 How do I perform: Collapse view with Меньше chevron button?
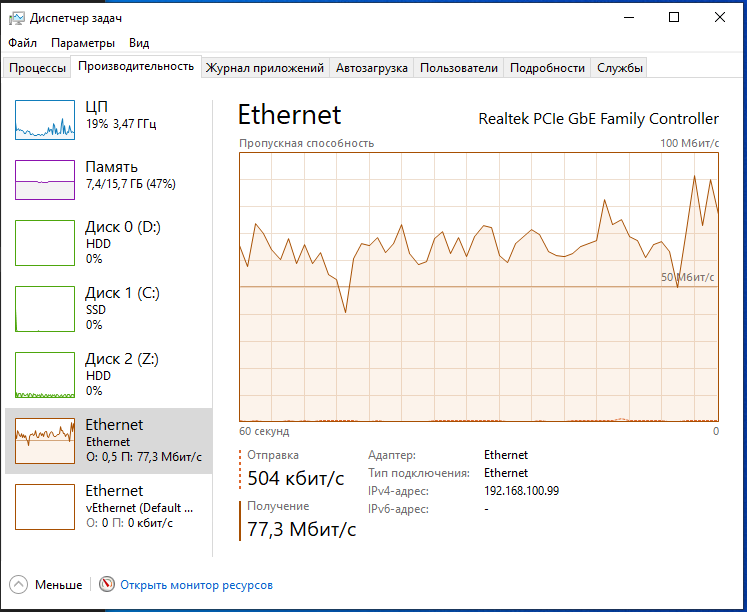tap(19, 585)
